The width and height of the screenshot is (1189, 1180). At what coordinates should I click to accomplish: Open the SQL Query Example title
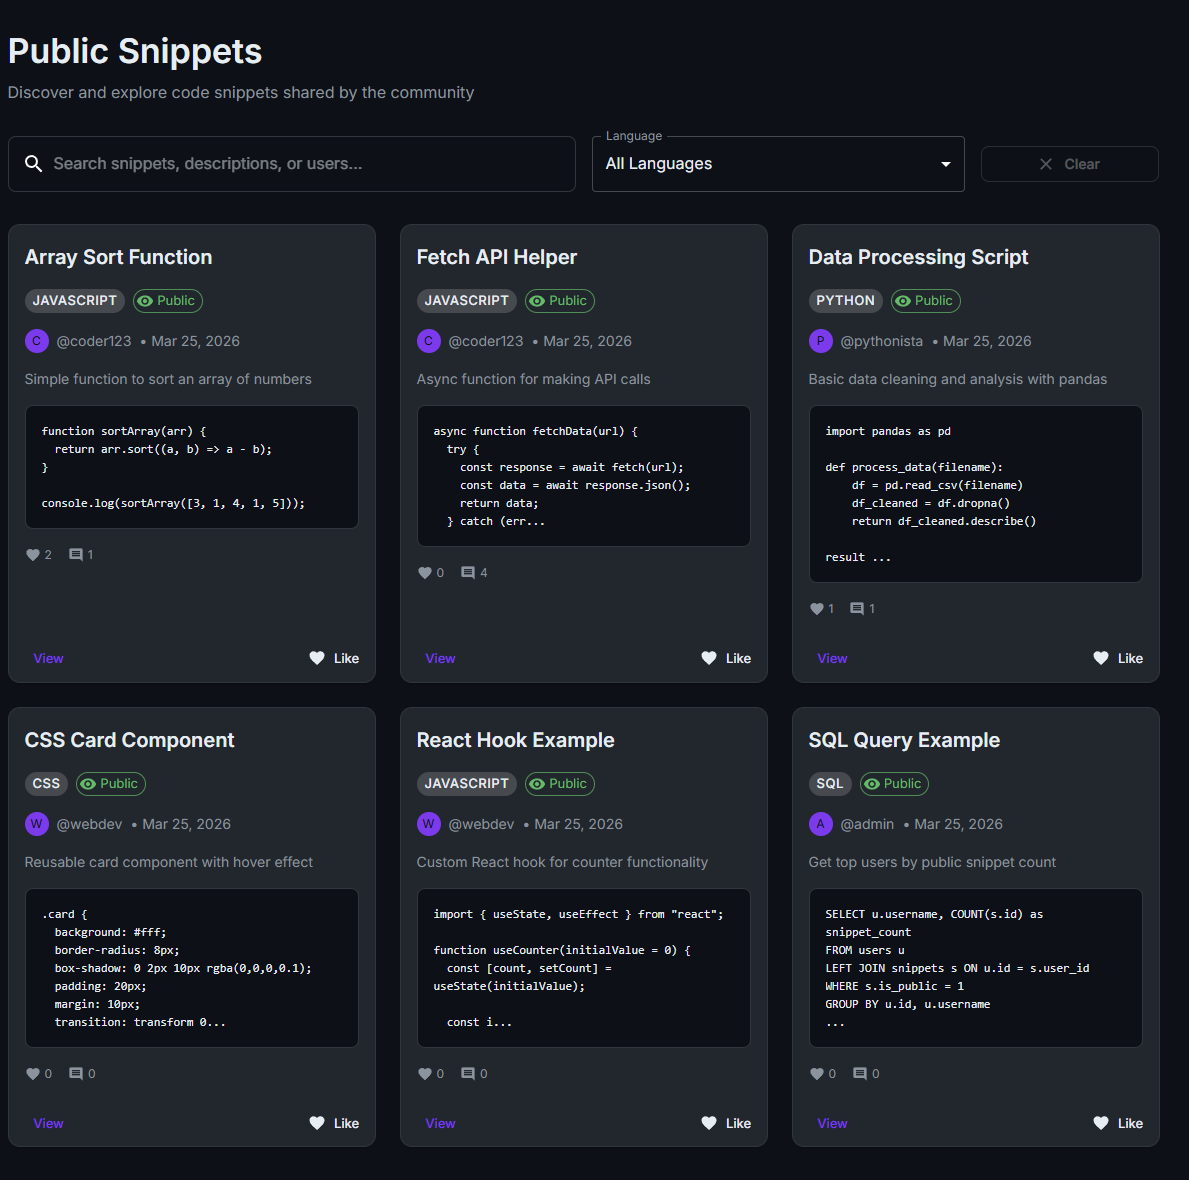[904, 740]
